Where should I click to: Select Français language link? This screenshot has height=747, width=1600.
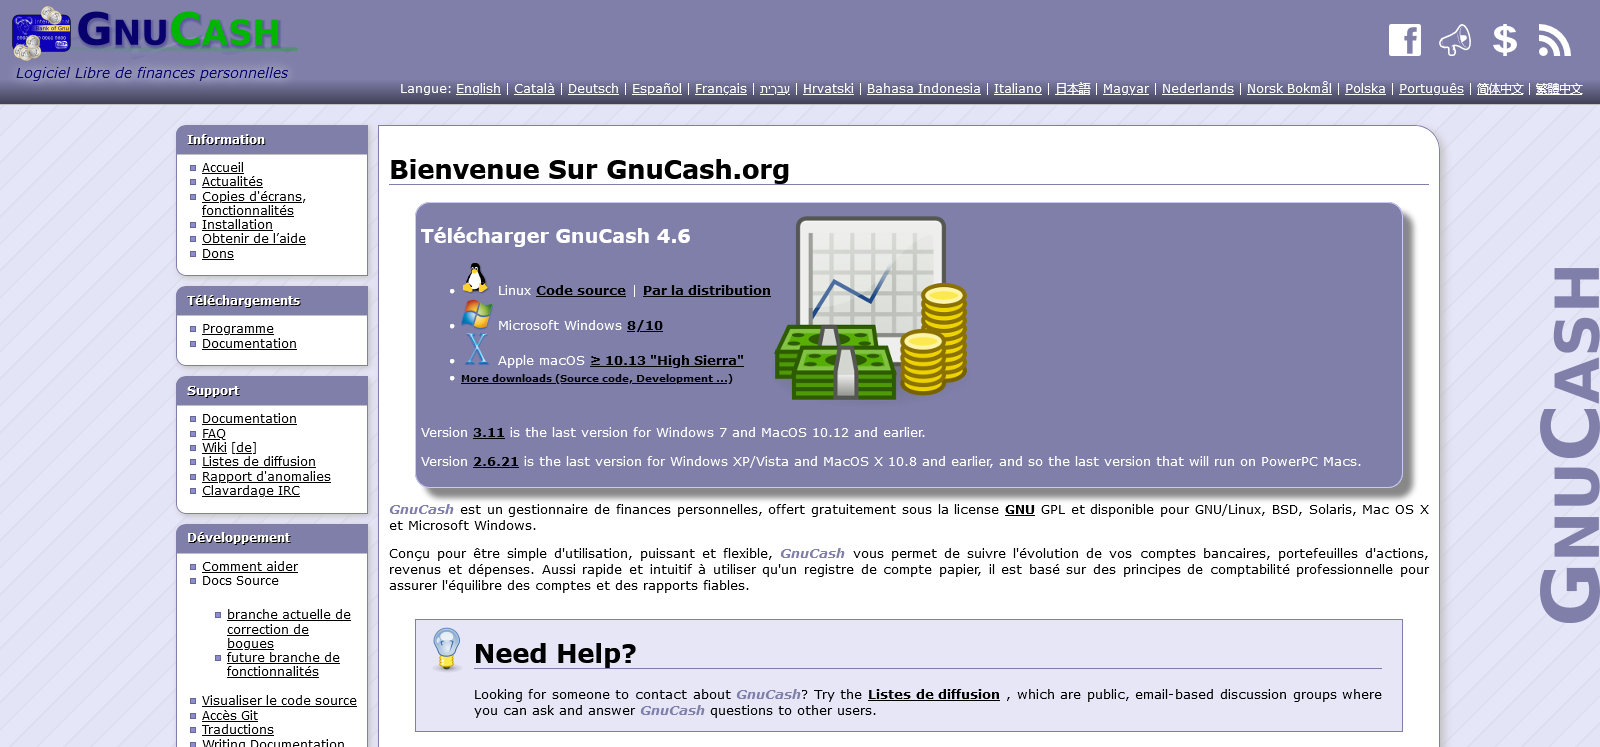coord(721,89)
